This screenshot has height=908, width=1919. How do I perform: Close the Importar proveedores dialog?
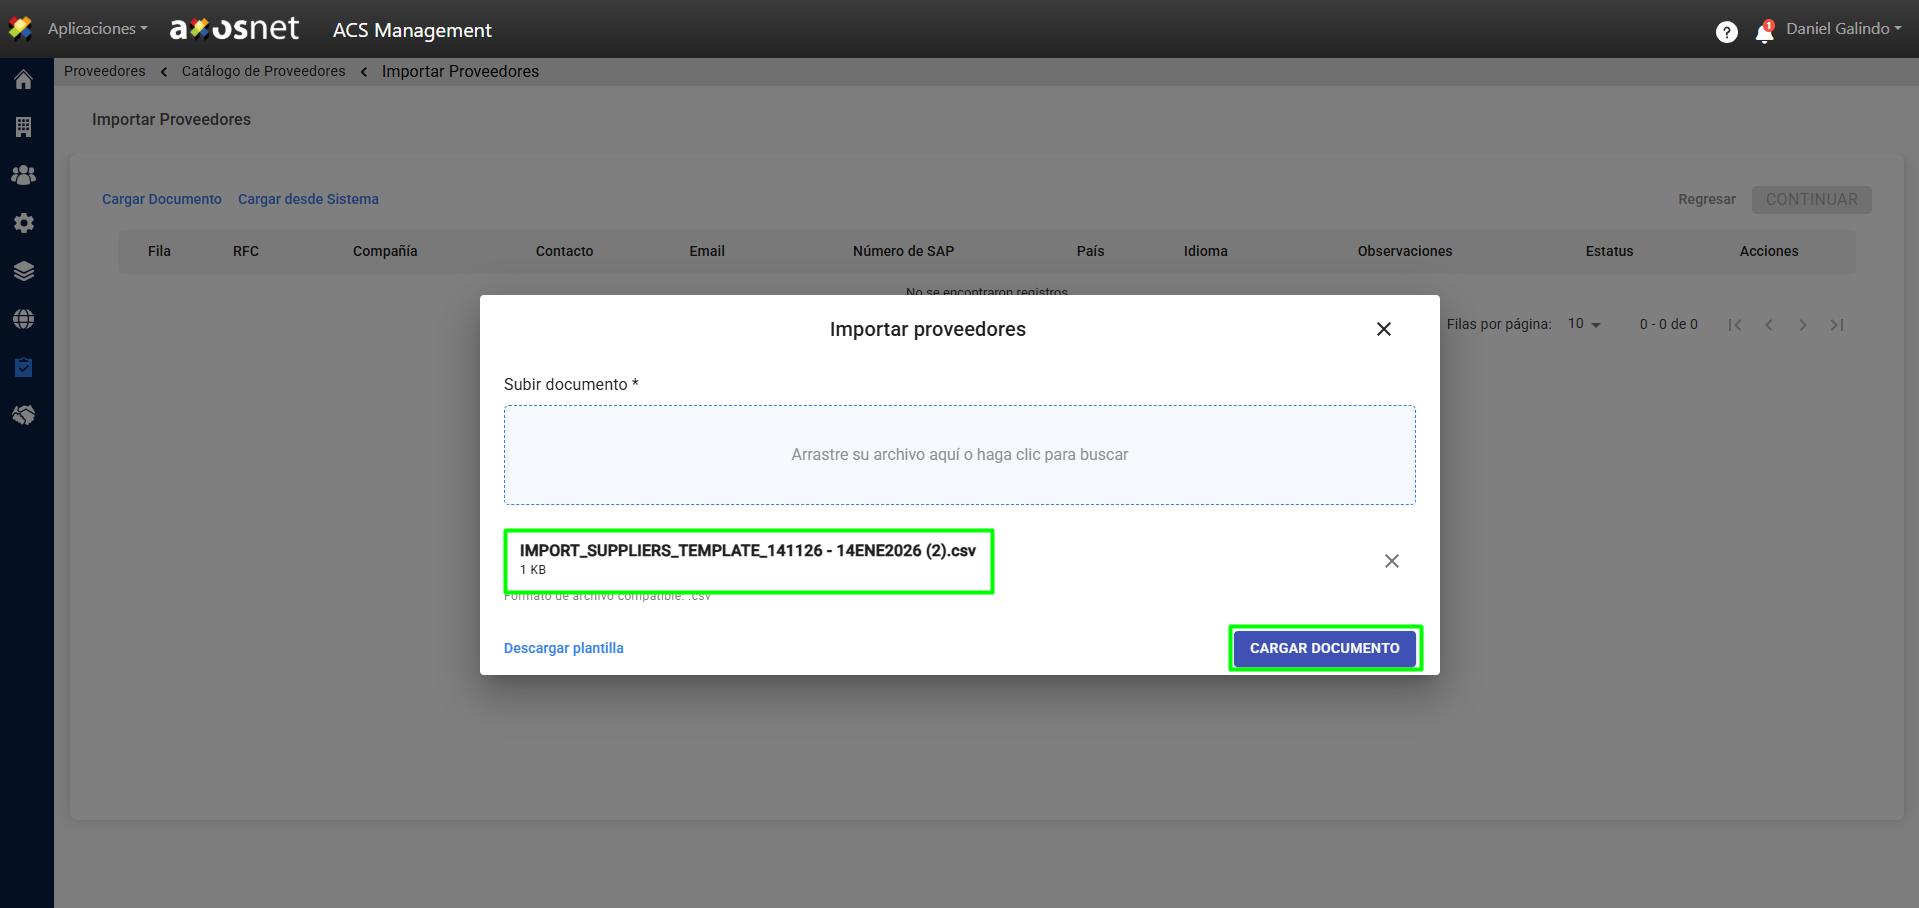[1383, 329]
